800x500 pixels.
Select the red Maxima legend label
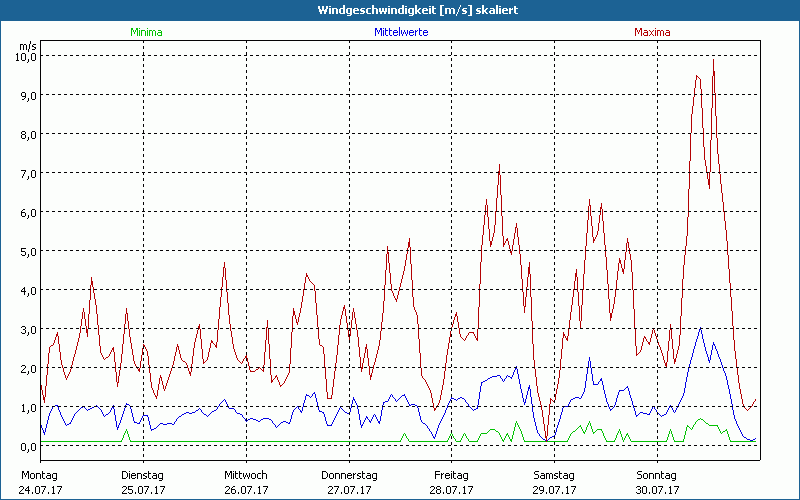click(x=653, y=32)
